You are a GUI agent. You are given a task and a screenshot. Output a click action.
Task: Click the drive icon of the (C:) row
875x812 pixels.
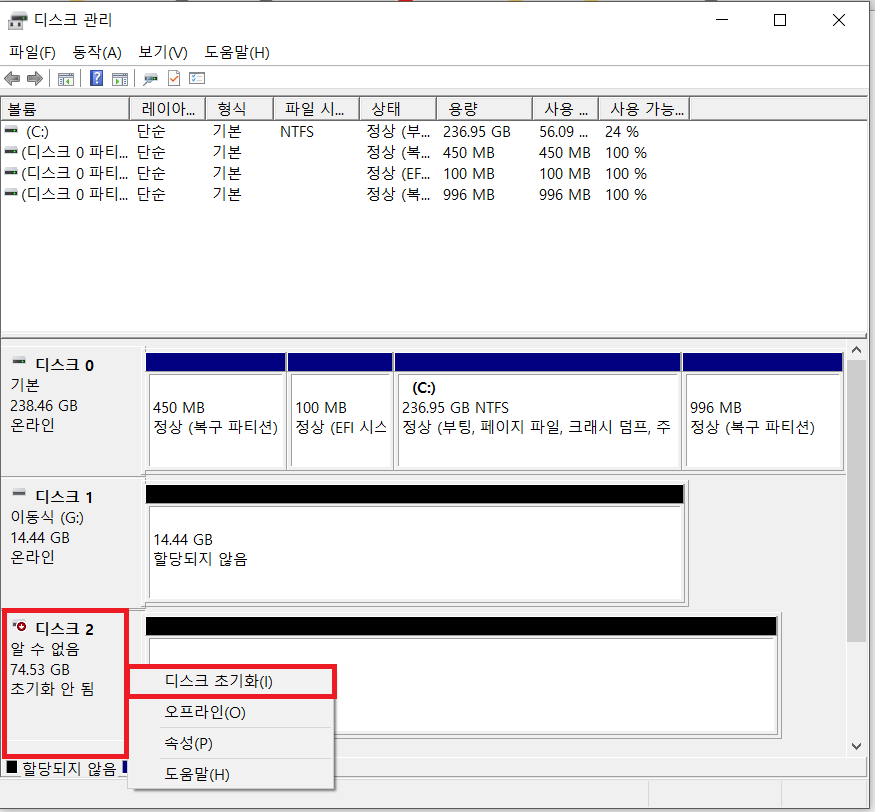click(11, 131)
